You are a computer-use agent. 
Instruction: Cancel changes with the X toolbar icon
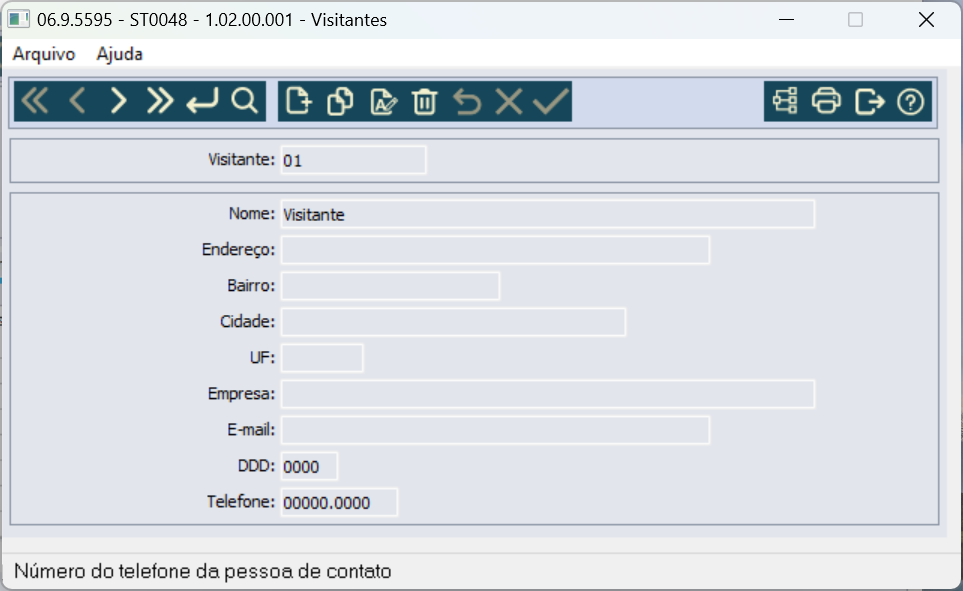point(509,101)
